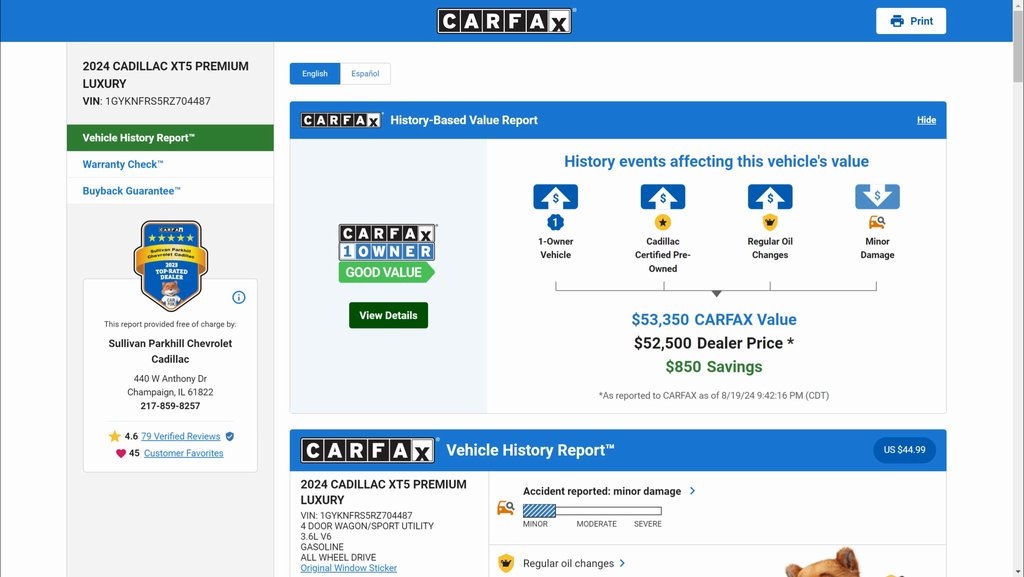Open the Original Window Sticker link
Viewport: 1024px width, 577px height.
coord(349,568)
